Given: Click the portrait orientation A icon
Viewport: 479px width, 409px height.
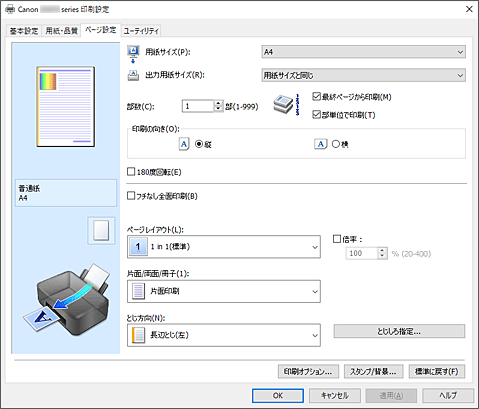Looking at the screenshot, I should tap(184, 144).
